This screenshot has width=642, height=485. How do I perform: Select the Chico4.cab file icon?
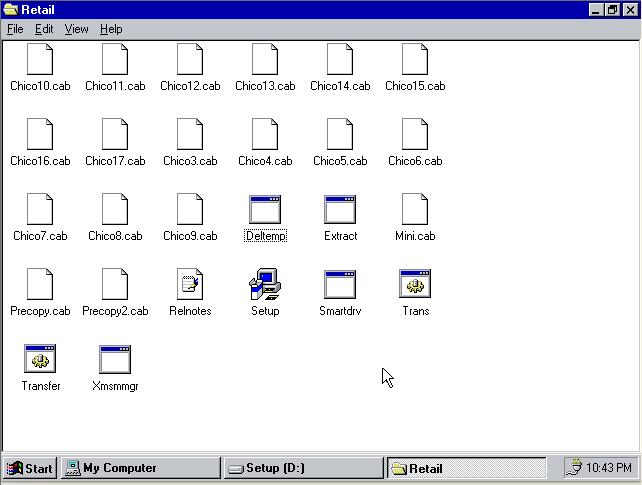(x=265, y=134)
